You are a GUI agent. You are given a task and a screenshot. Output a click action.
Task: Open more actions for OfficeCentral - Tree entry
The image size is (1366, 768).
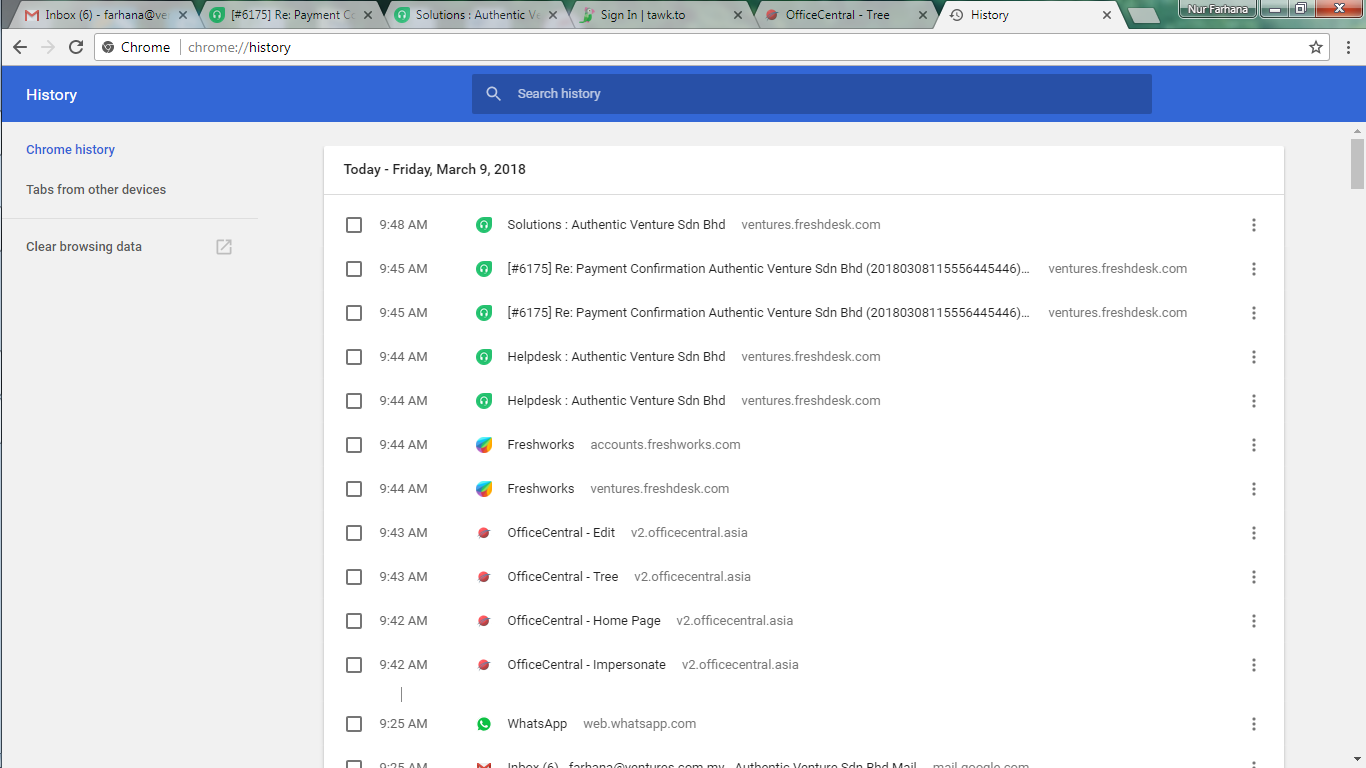[x=1254, y=577]
